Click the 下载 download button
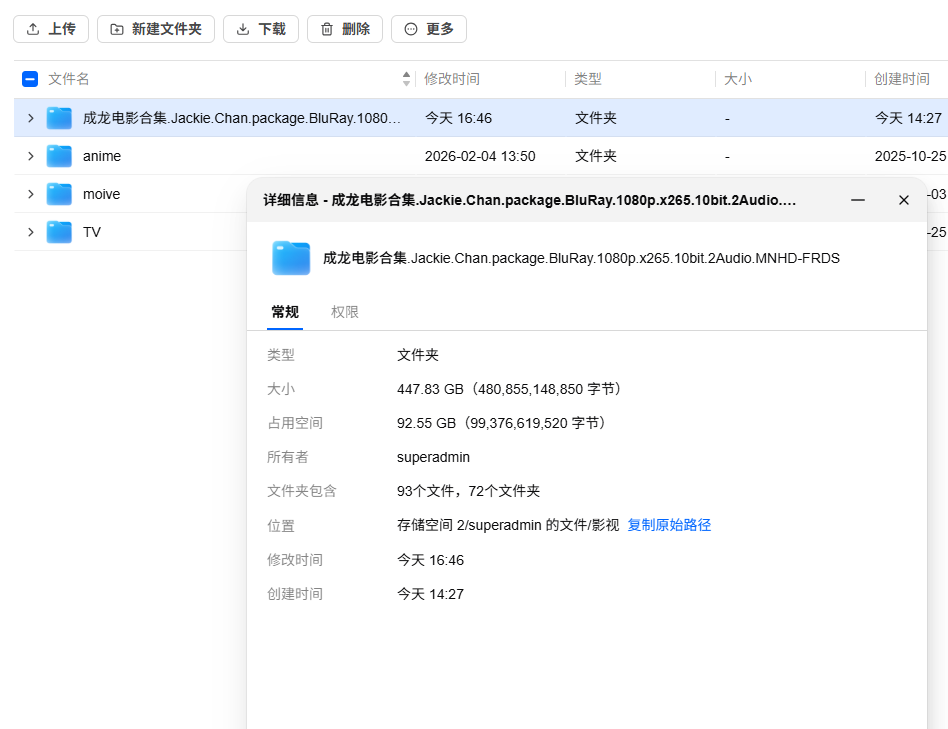Image resolution: width=948 pixels, height=729 pixels. [261, 29]
